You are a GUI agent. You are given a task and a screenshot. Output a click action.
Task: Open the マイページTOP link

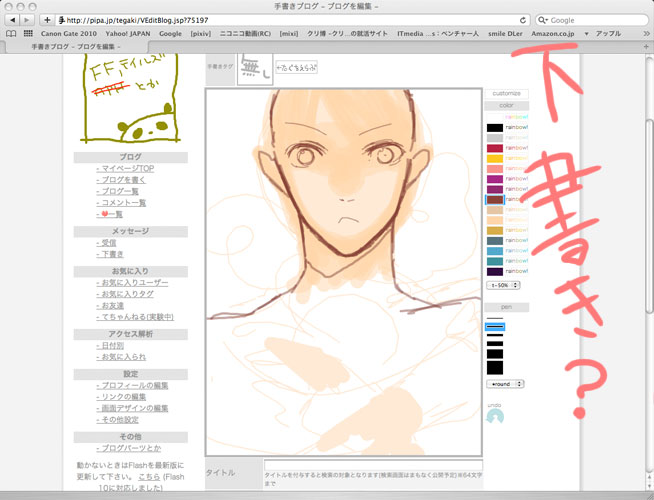coord(125,168)
